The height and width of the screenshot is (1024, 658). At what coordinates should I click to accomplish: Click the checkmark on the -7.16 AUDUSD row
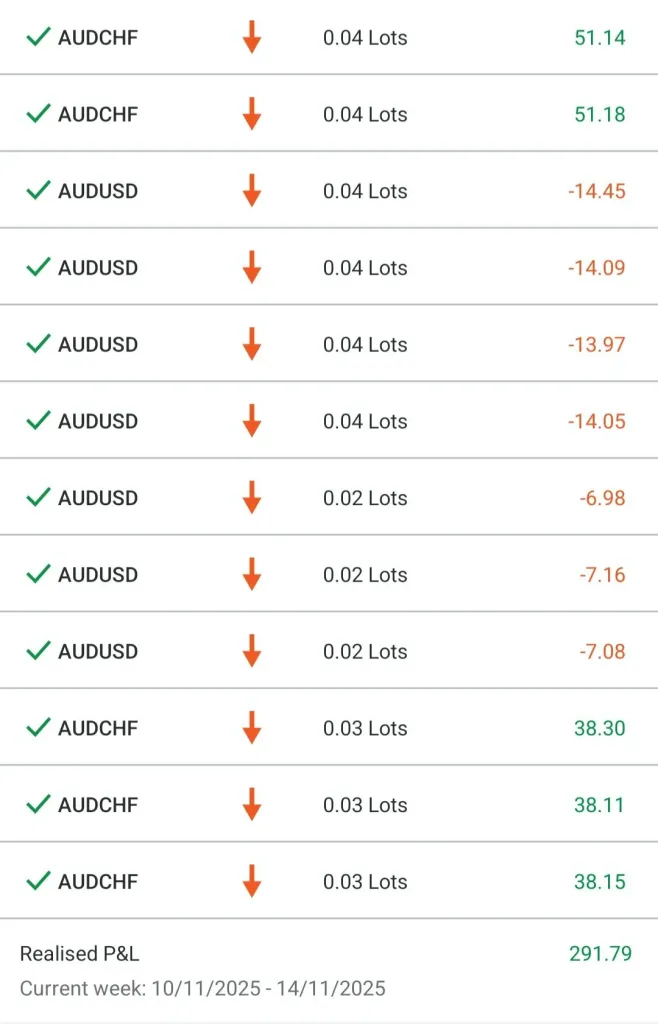[38, 574]
